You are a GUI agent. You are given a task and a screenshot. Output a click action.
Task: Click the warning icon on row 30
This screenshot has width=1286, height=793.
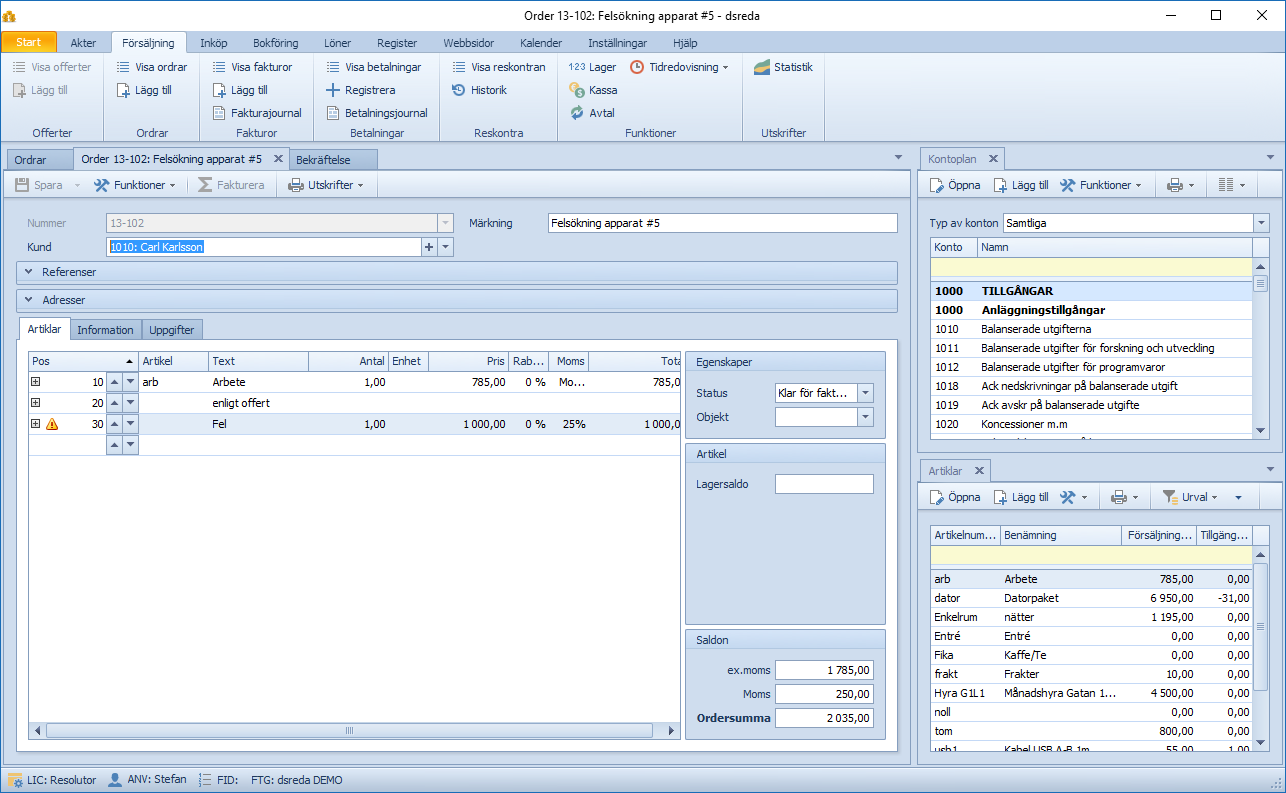click(x=52, y=424)
